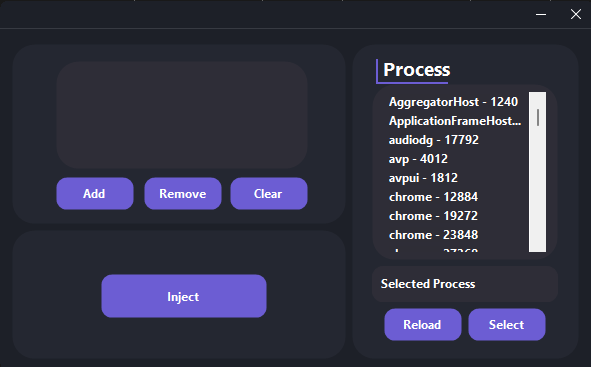Click the Add button
Viewport: 591px width, 367px height.
95,193
